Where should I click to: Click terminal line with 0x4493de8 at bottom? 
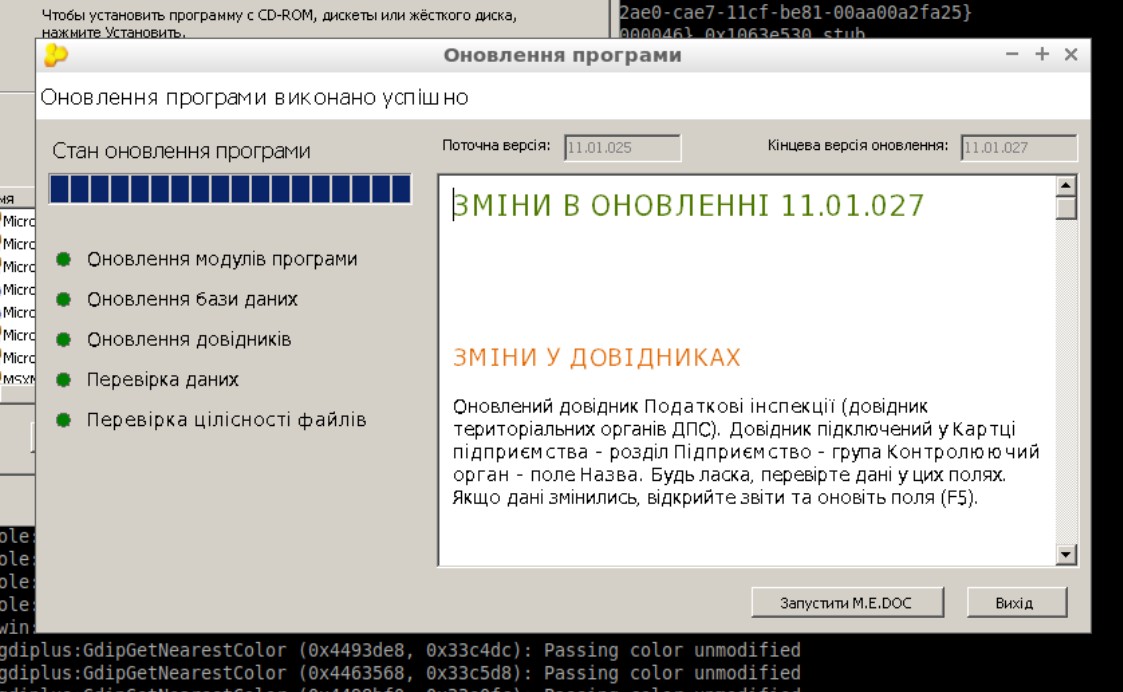coord(400,650)
